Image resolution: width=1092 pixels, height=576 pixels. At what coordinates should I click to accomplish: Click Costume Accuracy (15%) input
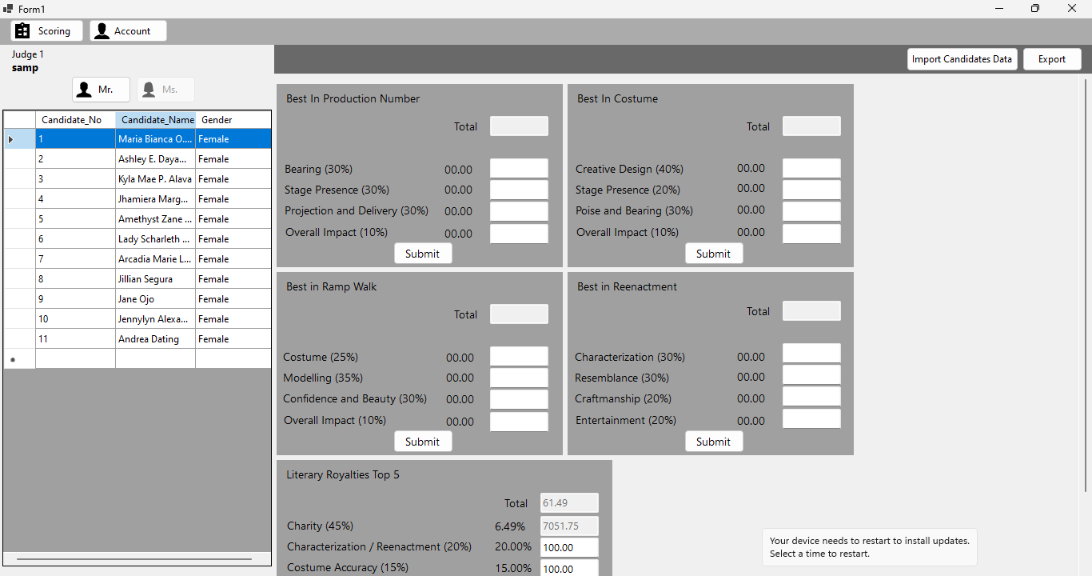click(569, 568)
